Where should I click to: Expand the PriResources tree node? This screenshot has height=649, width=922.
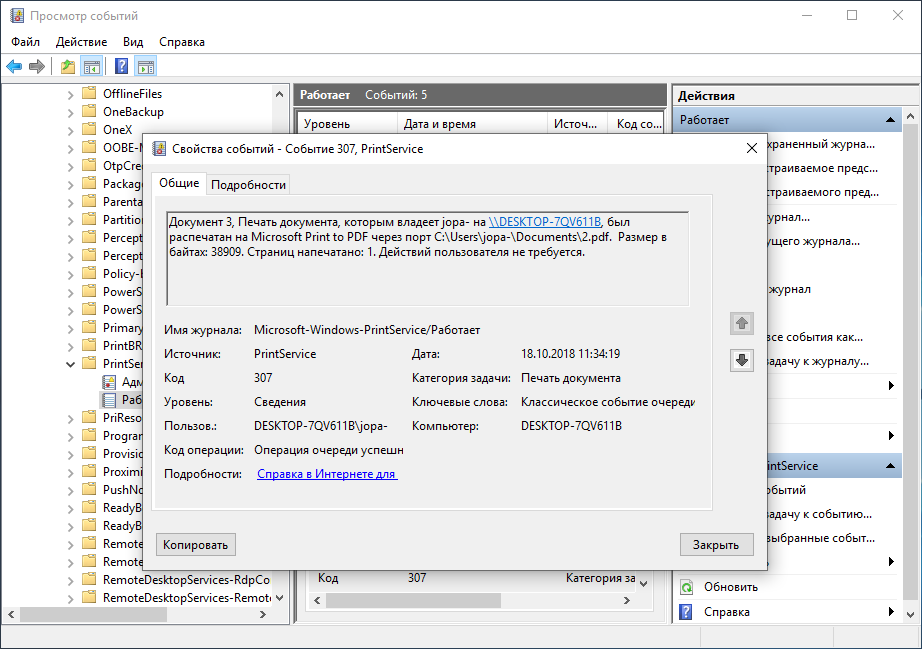[x=71, y=419]
